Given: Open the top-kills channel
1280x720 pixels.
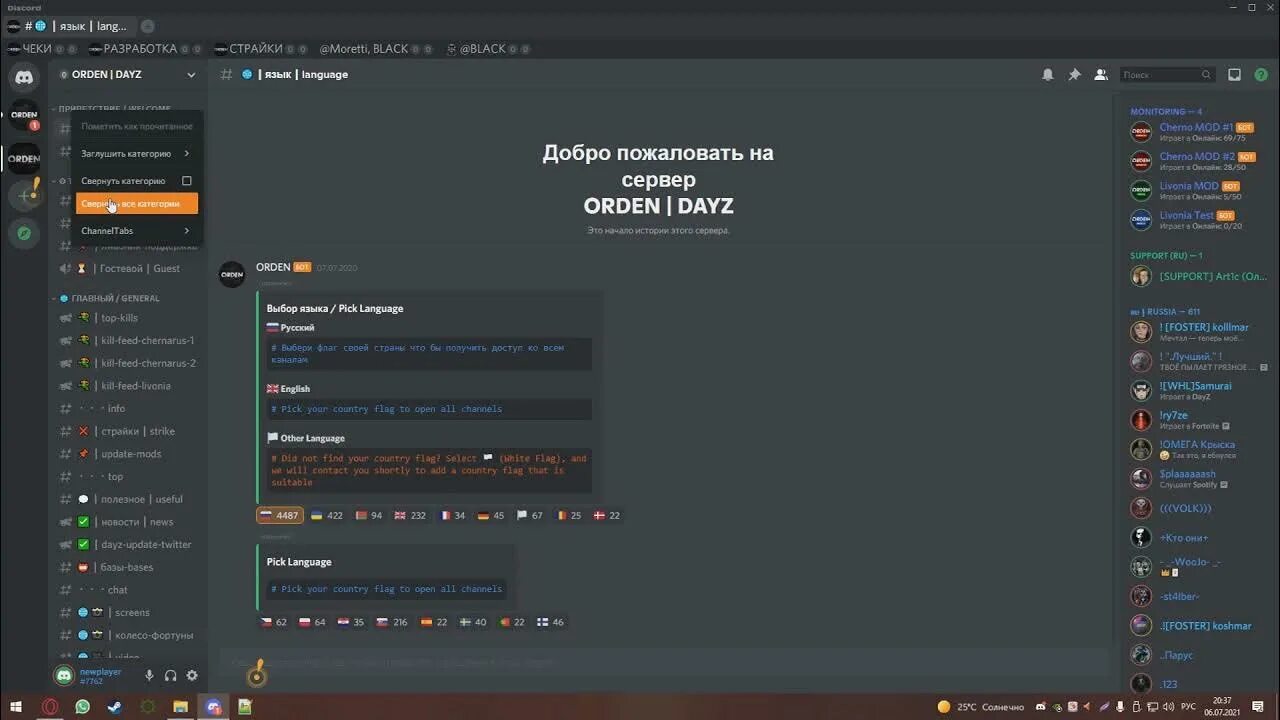Looking at the screenshot, I should (x=130, y=318).
